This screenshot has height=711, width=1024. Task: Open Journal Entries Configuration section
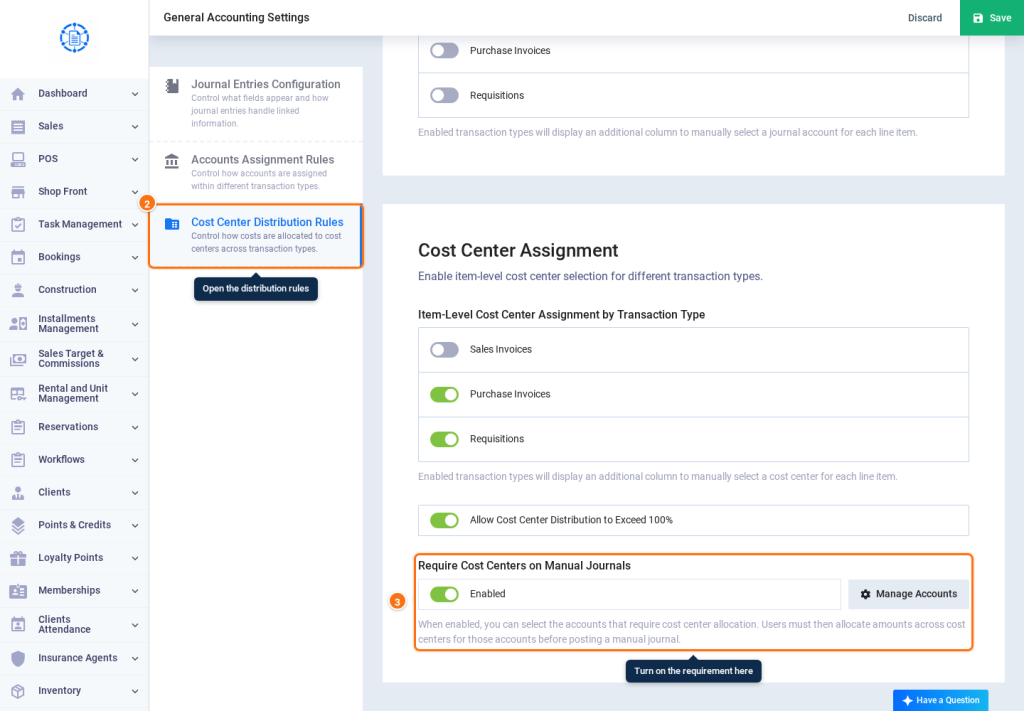click(256, 104)
